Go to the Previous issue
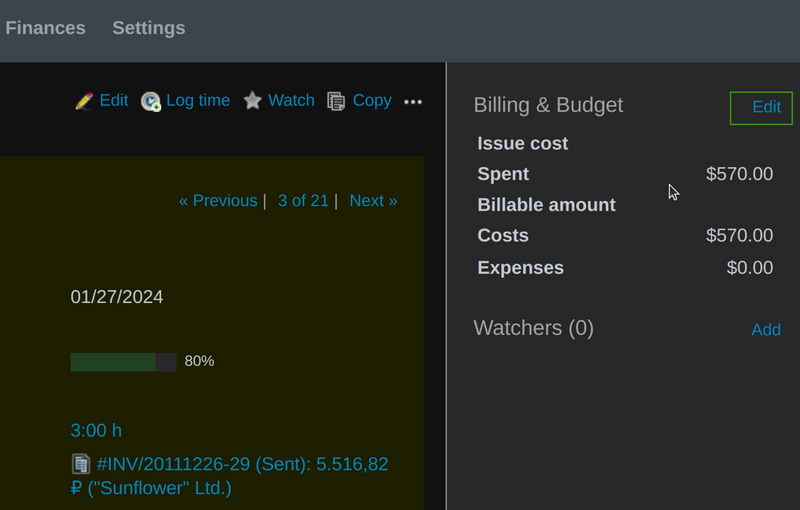 [x=218, y=201]
